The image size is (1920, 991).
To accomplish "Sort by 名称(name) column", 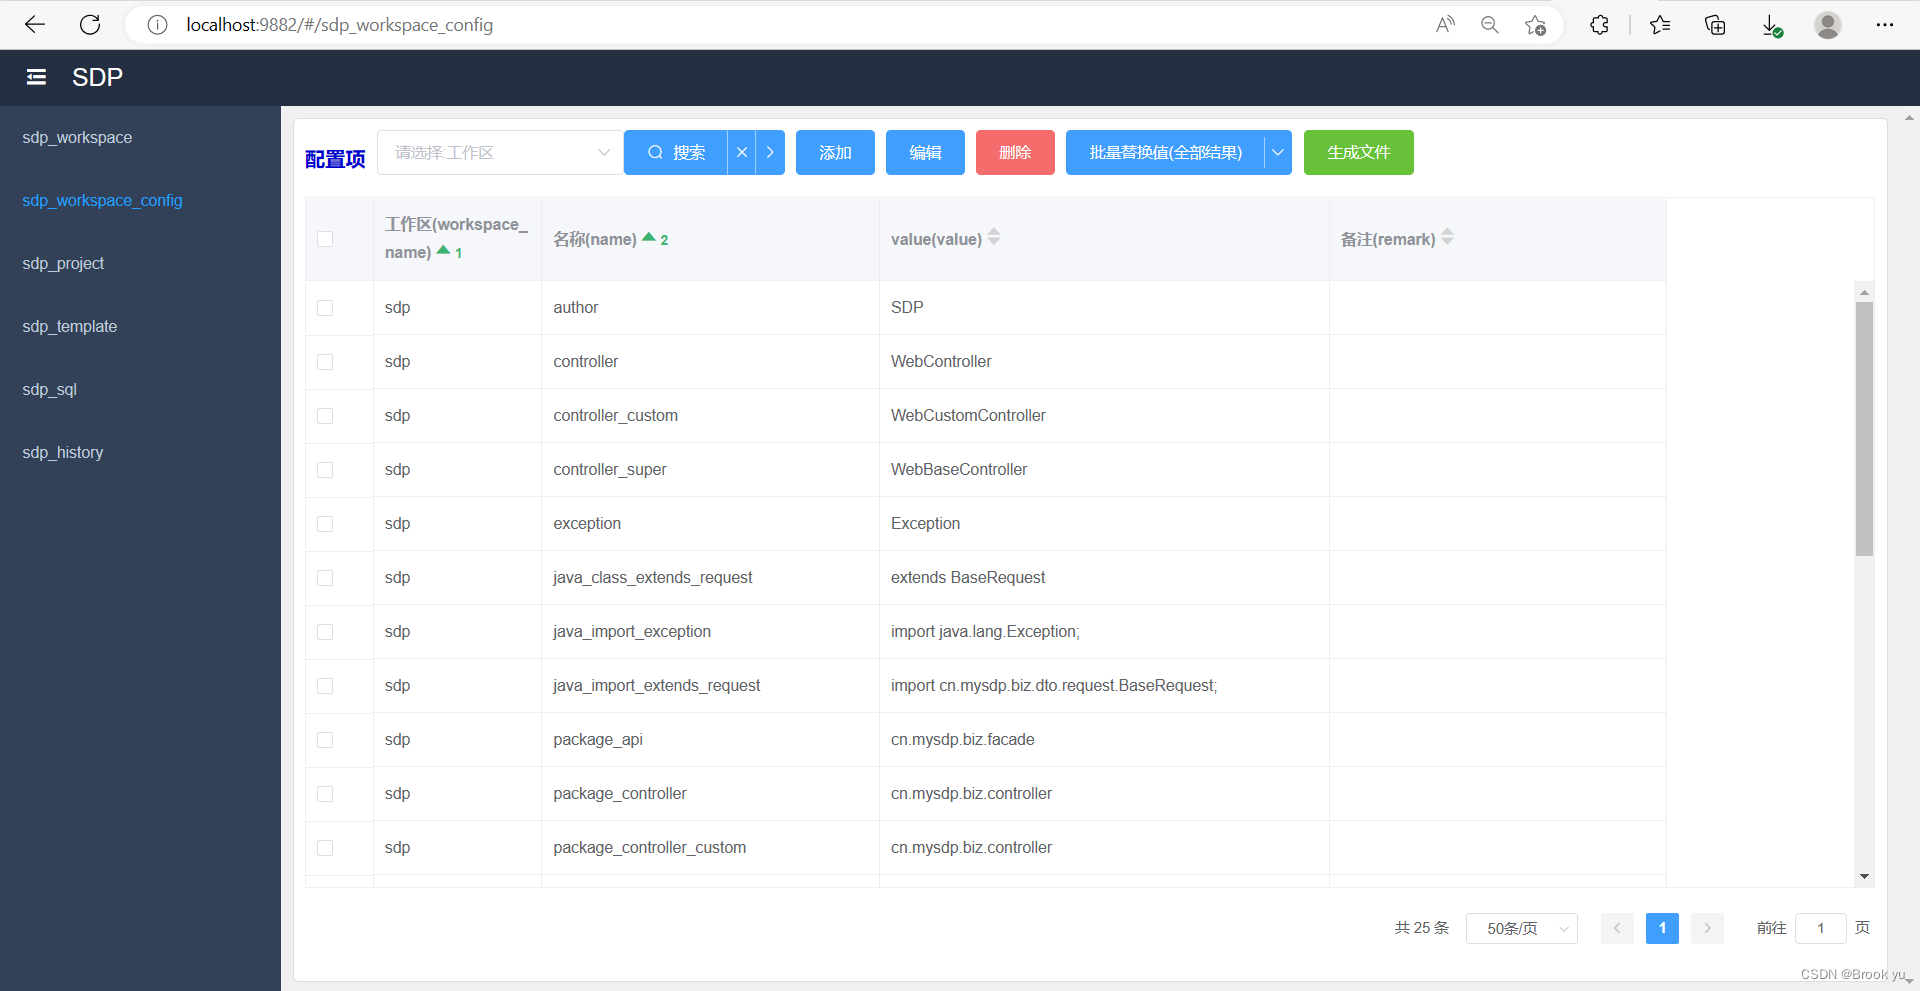I will pos(649,238).
